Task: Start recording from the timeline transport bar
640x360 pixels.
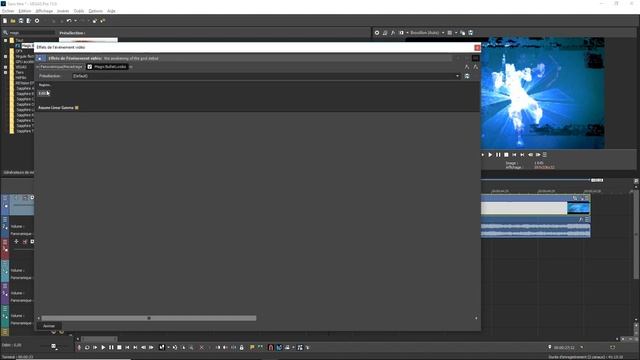Action: (79, 347)
